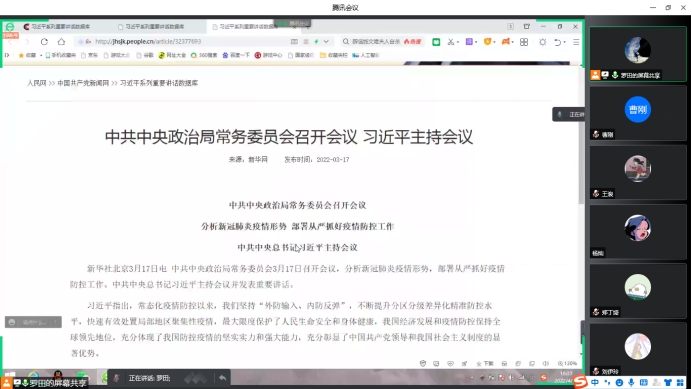Click the download button in status bar
The height and width of the screenshot is (389, 692).
click(485, 363)
